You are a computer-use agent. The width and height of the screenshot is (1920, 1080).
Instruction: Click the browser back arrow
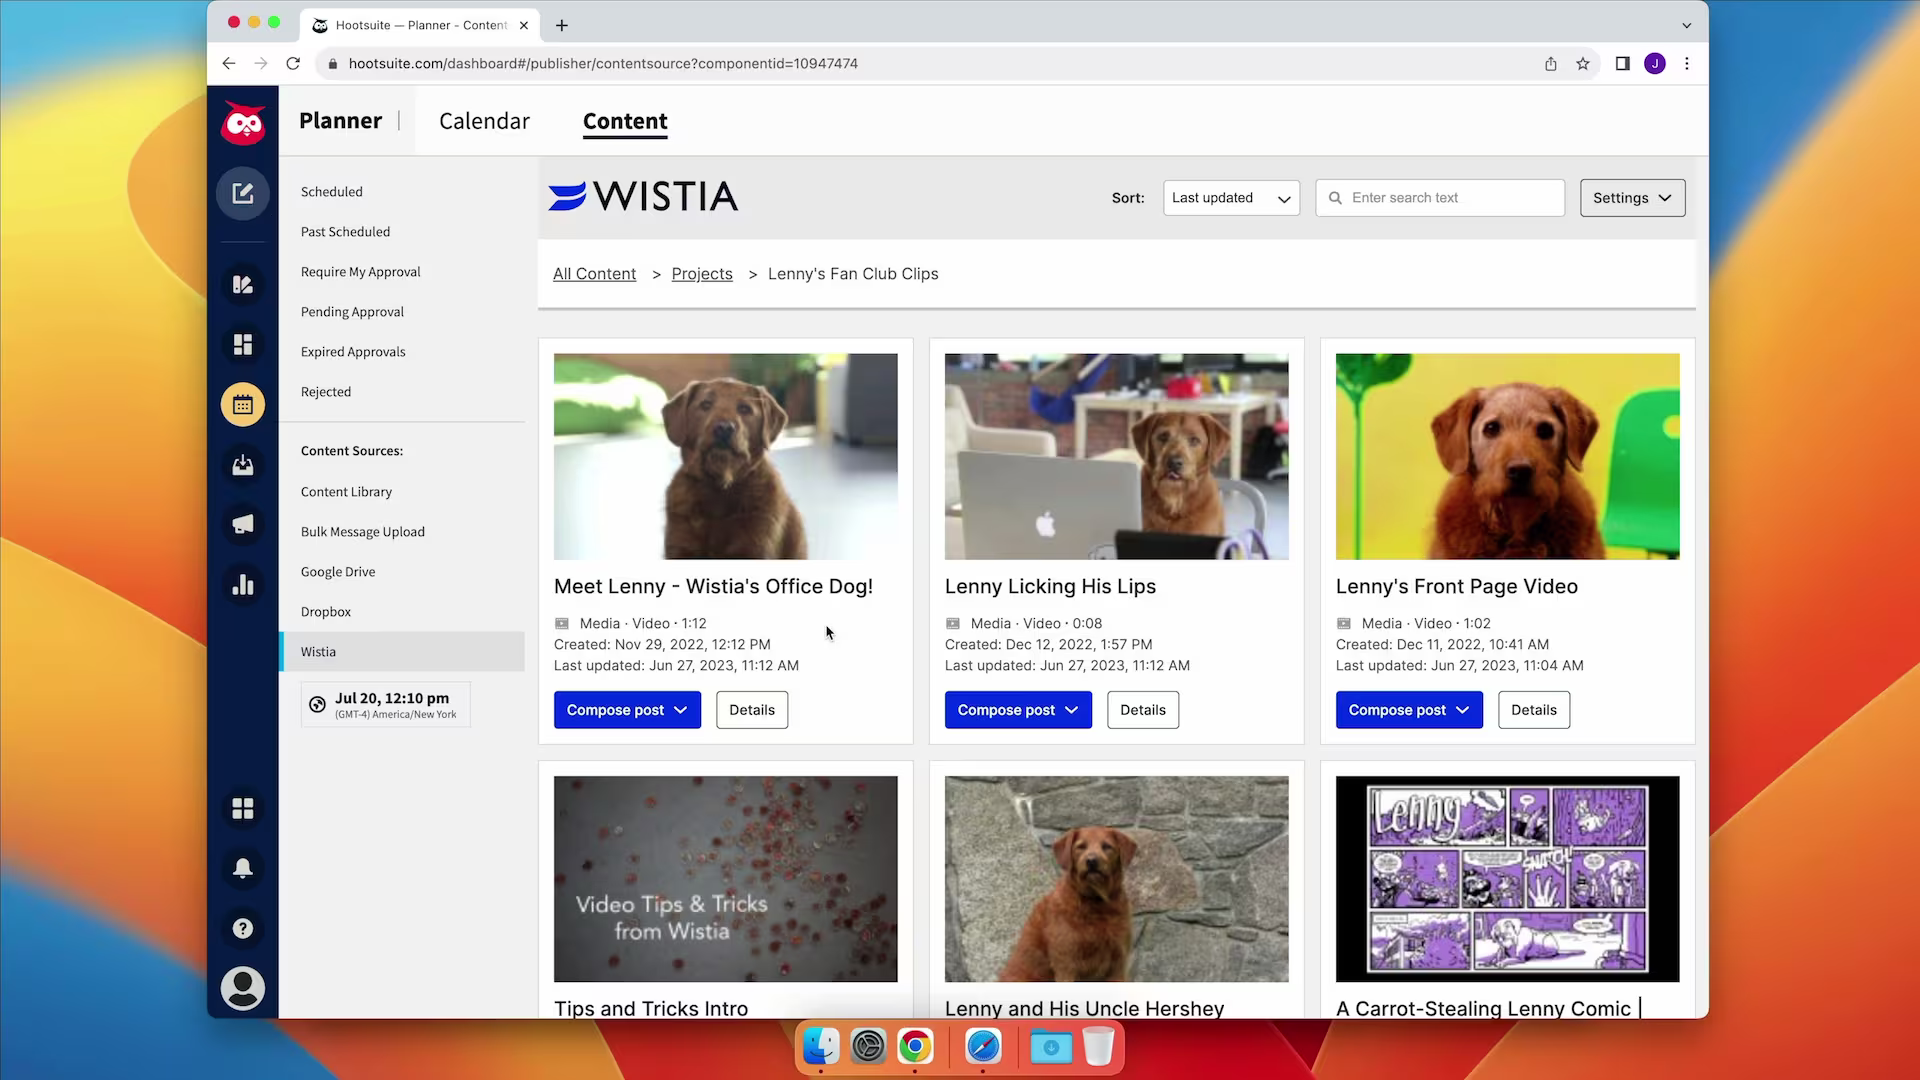[229, 63]
